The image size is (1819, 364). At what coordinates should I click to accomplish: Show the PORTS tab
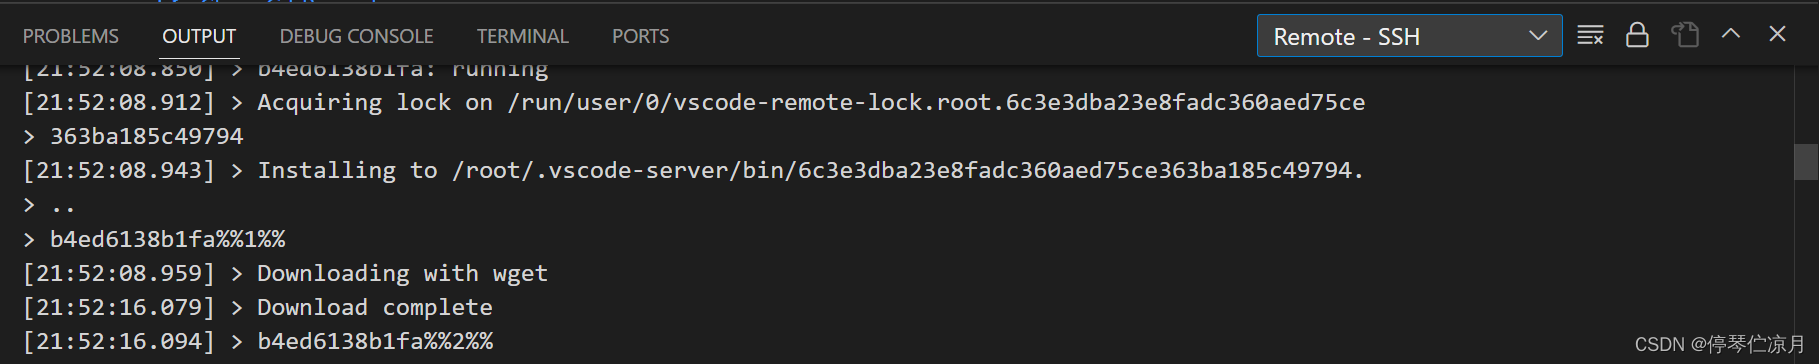click(x=640, y=36)
